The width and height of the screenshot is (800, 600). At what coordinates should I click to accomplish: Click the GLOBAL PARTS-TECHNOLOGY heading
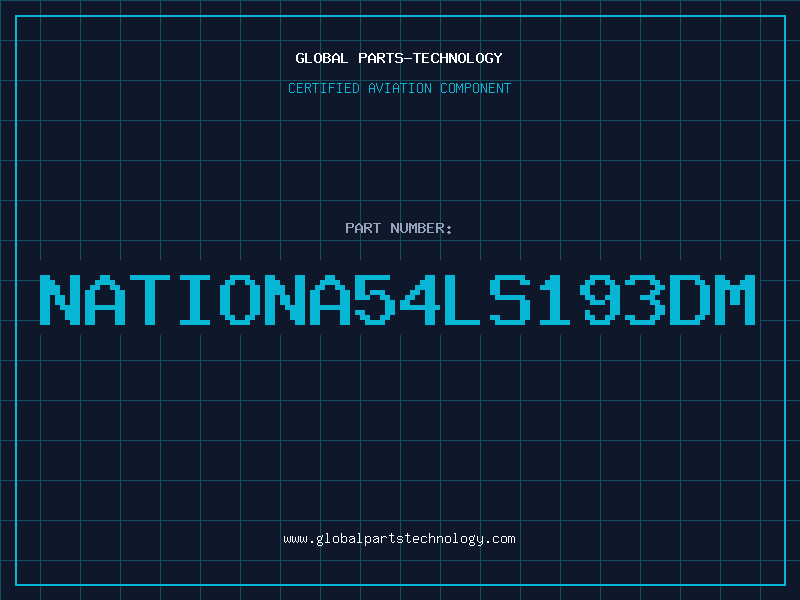[399, 58]
